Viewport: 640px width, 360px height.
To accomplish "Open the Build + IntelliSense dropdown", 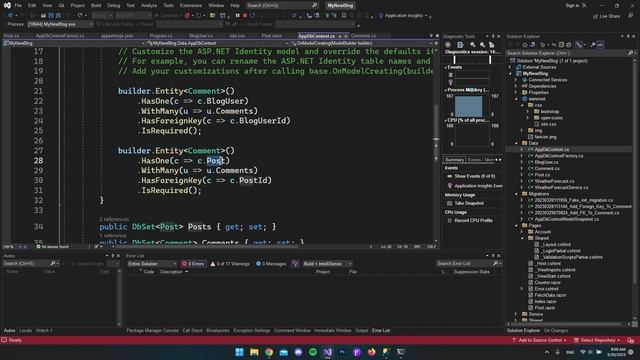I will coord(327,264).
